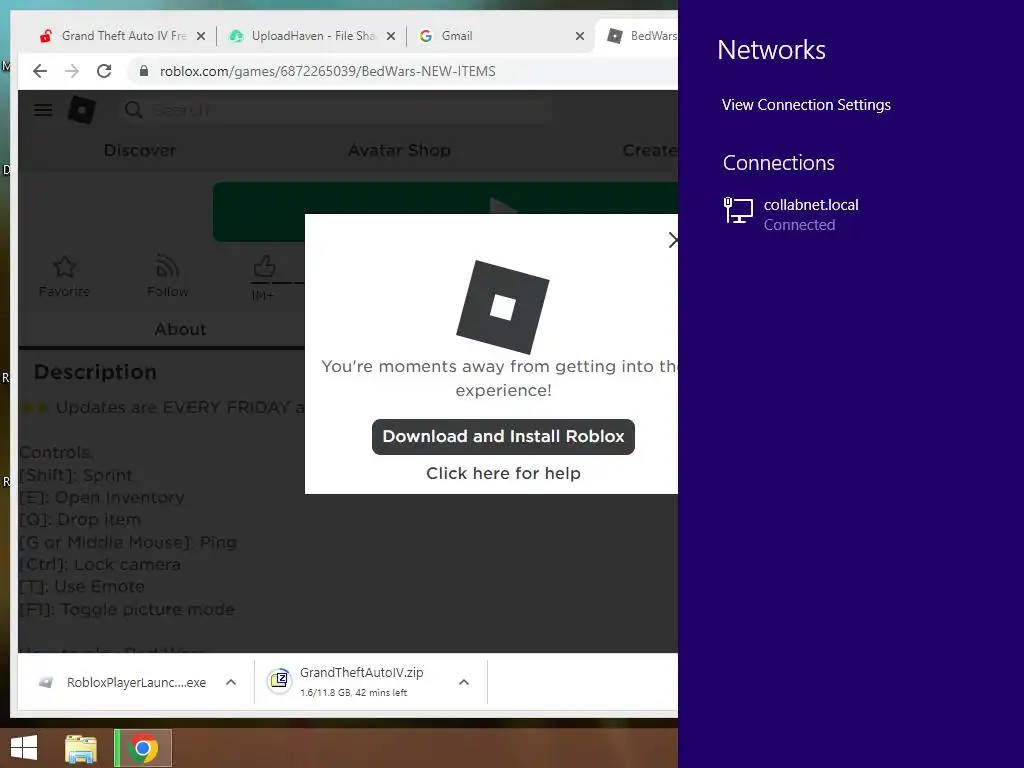
Task: Close the Grand Theft Auto IV tab
Action: (x=201, y=36)
